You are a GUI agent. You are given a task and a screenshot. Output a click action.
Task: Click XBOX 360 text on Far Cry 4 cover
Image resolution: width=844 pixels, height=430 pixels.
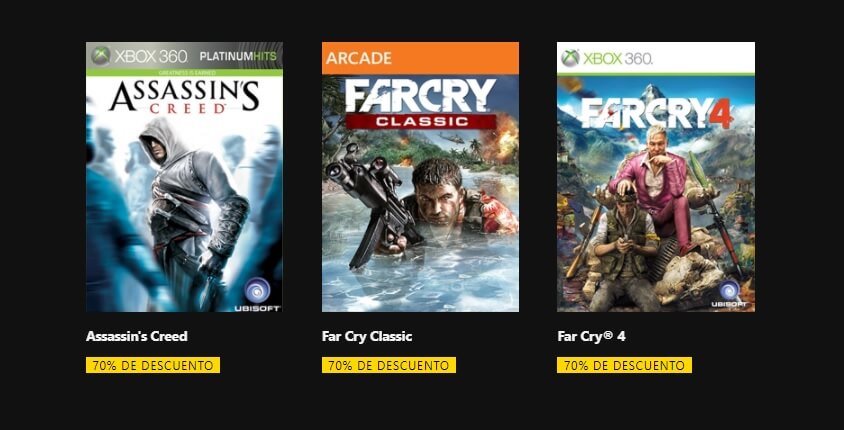coord(618,58)
